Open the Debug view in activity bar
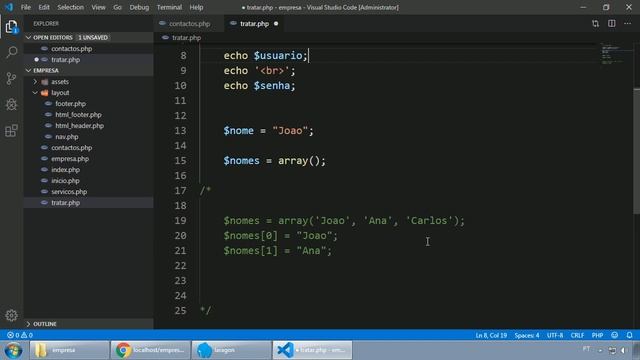Screen dimensions: 640x360 tap(11, 104)
